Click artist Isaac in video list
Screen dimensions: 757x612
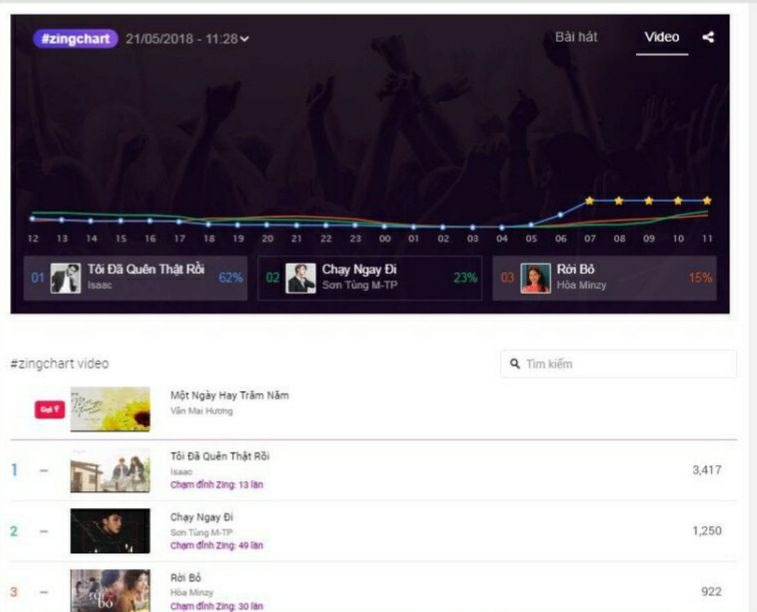point(181,472)
